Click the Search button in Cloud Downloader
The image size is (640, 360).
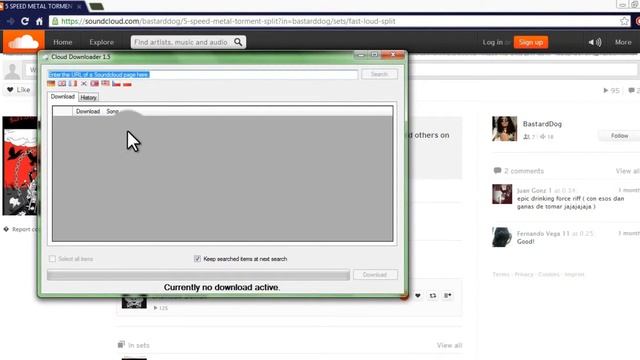coord(379,74)
